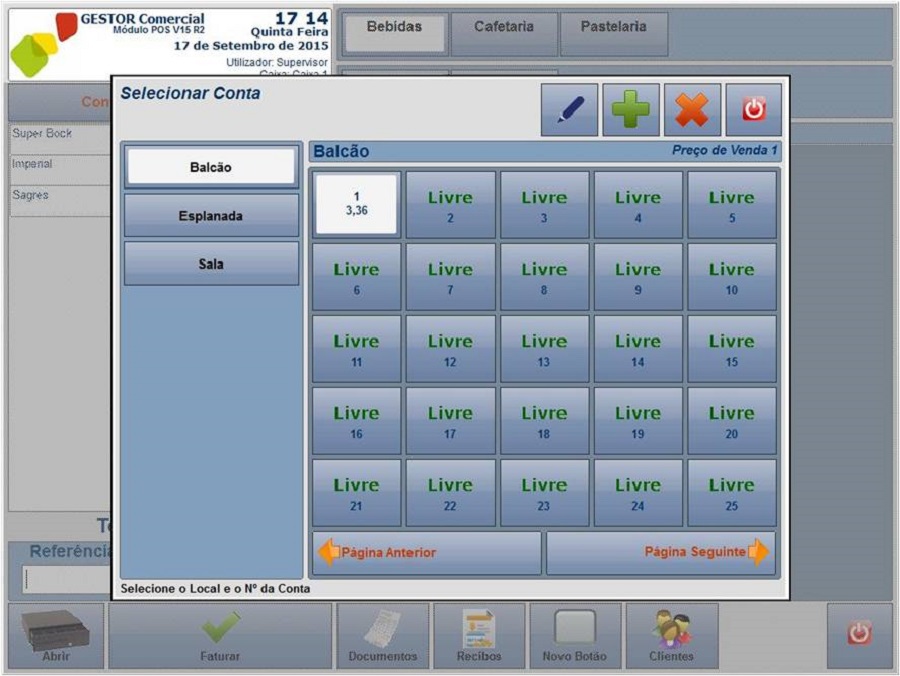The height and width of the screenshot is (676, 900).
Task: Open the Cafetaria category tab
Action: coord(503,28)
